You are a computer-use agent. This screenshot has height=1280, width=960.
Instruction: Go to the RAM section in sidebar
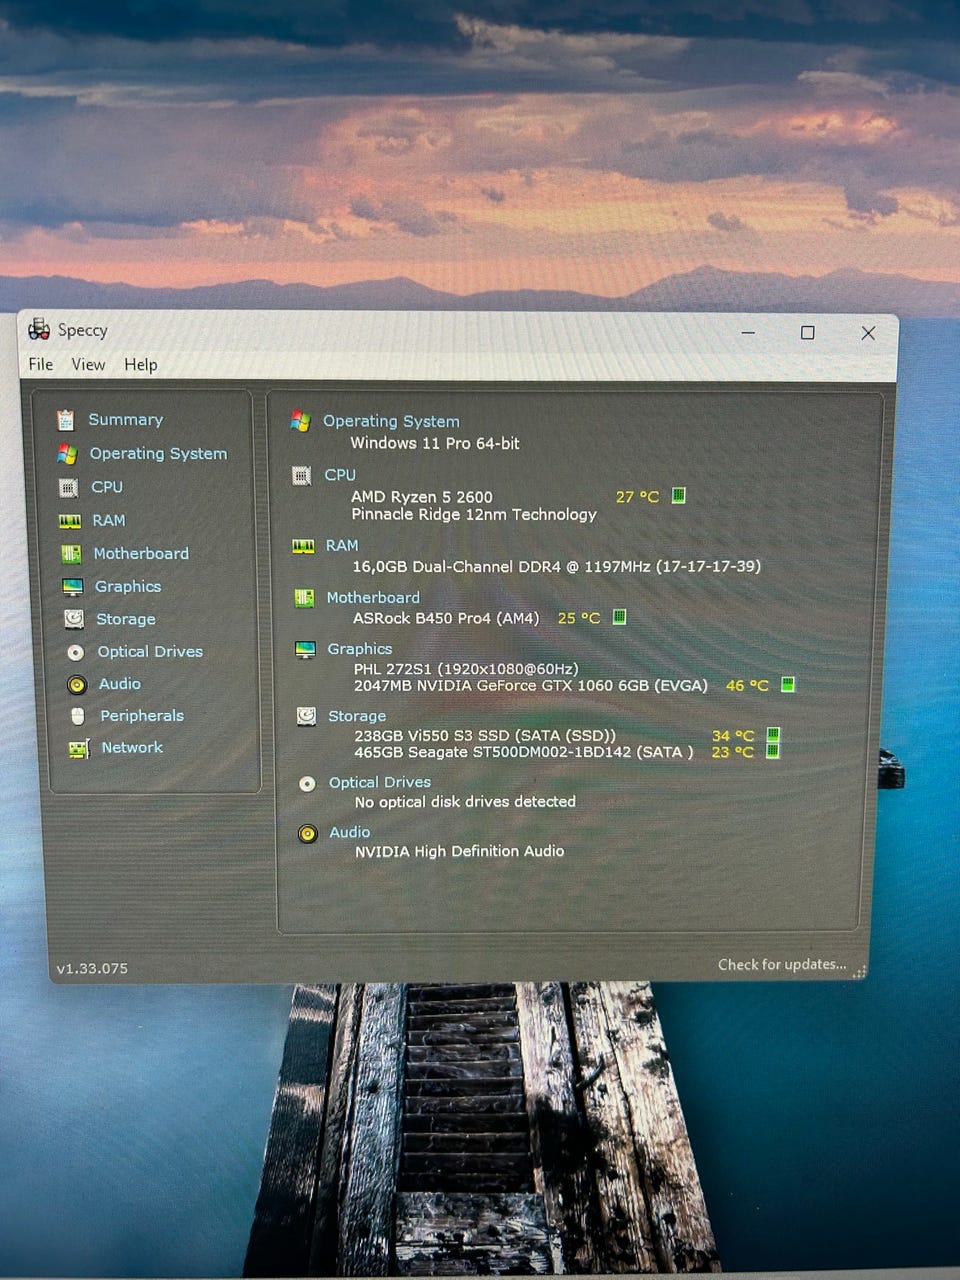coord(109,520)
